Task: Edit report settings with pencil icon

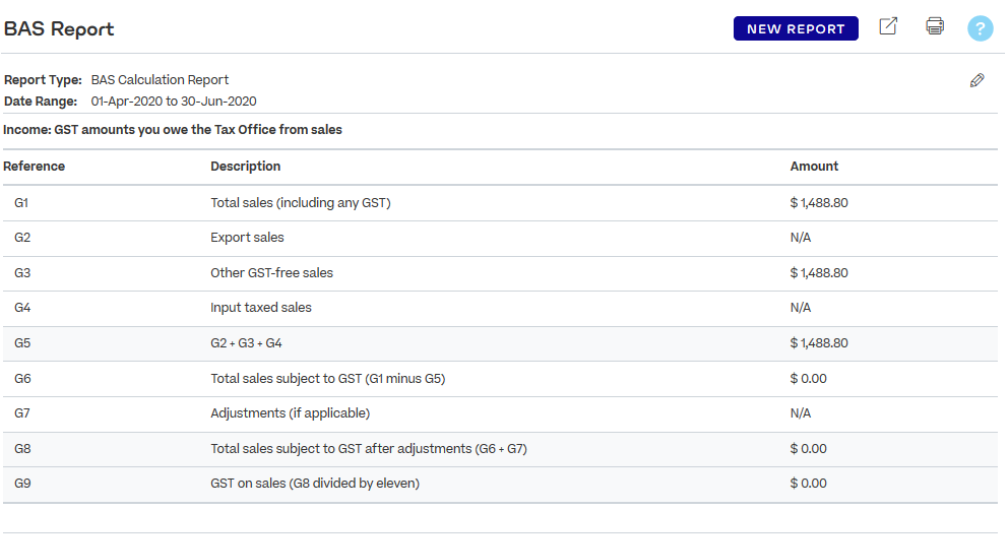Action: [977, 80]
